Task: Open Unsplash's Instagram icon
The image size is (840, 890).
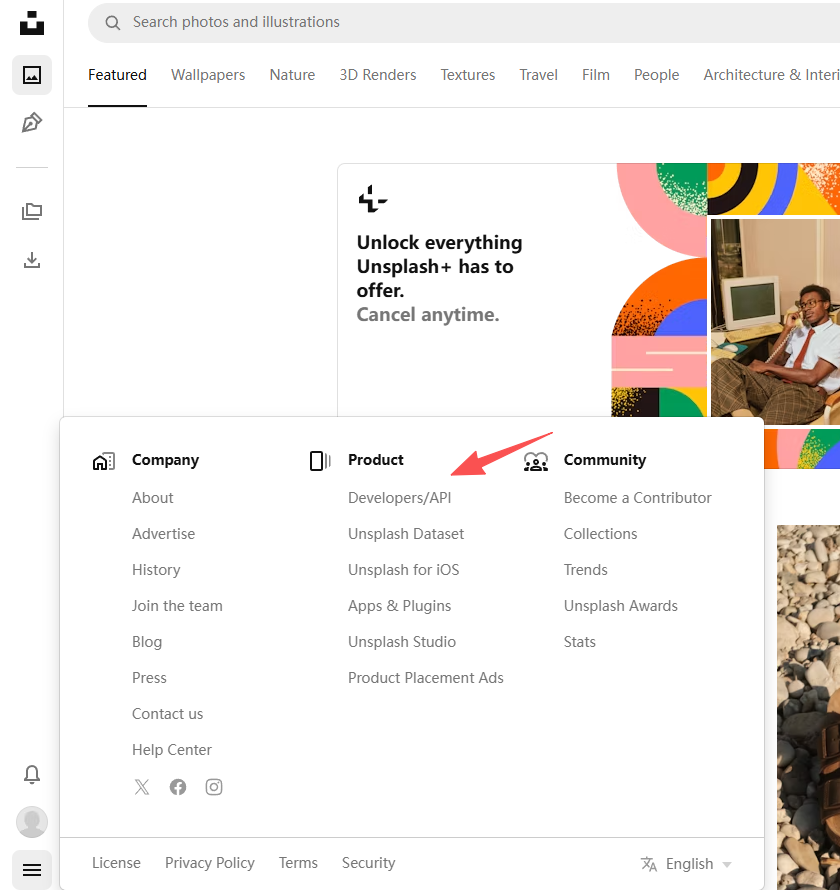Action: 213,787
